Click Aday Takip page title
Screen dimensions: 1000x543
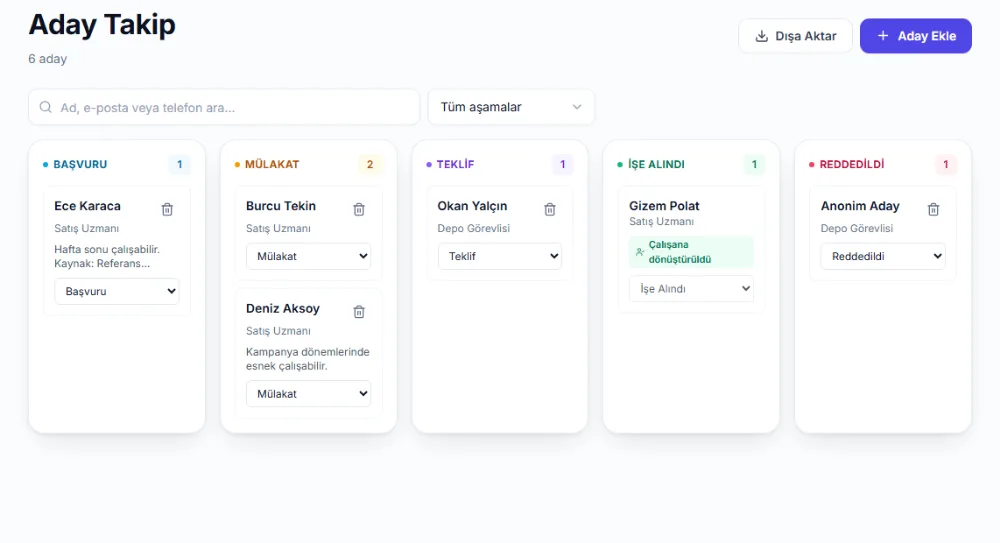pos(102,25)
